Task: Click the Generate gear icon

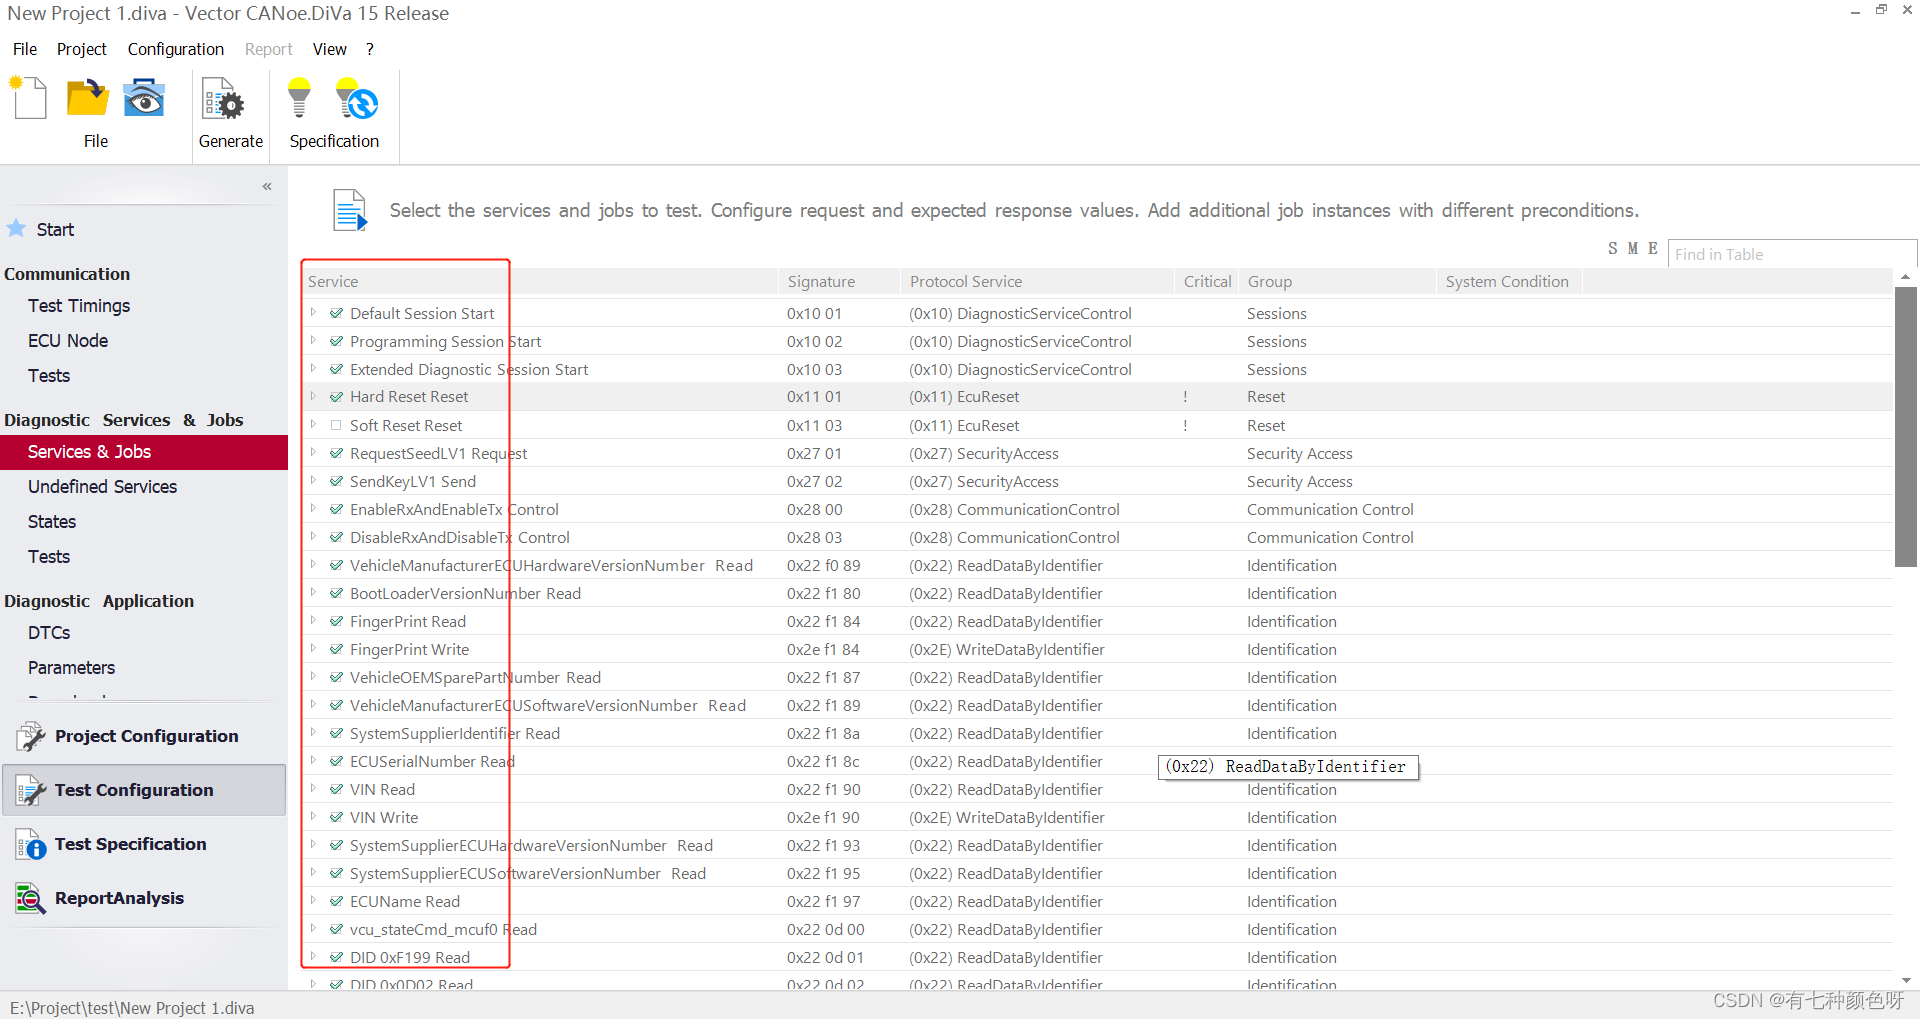Action: [x=224, y=101]
